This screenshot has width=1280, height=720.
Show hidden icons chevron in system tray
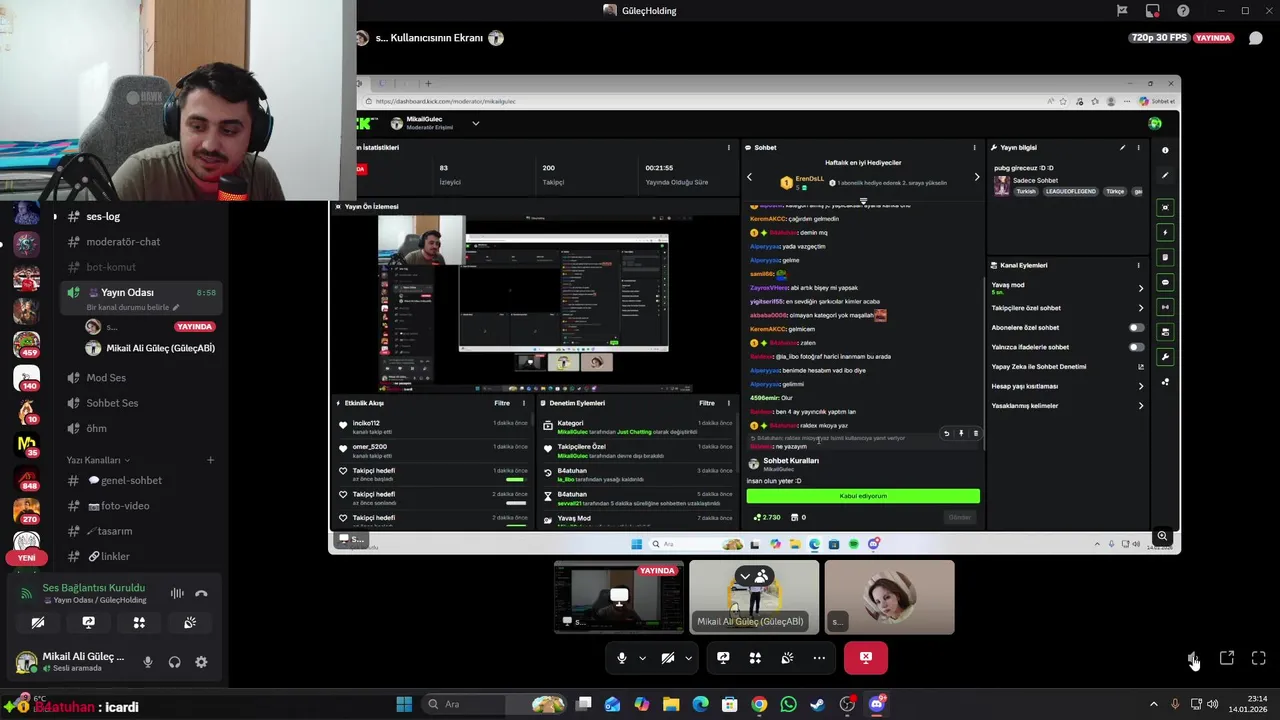[1153, 704]
